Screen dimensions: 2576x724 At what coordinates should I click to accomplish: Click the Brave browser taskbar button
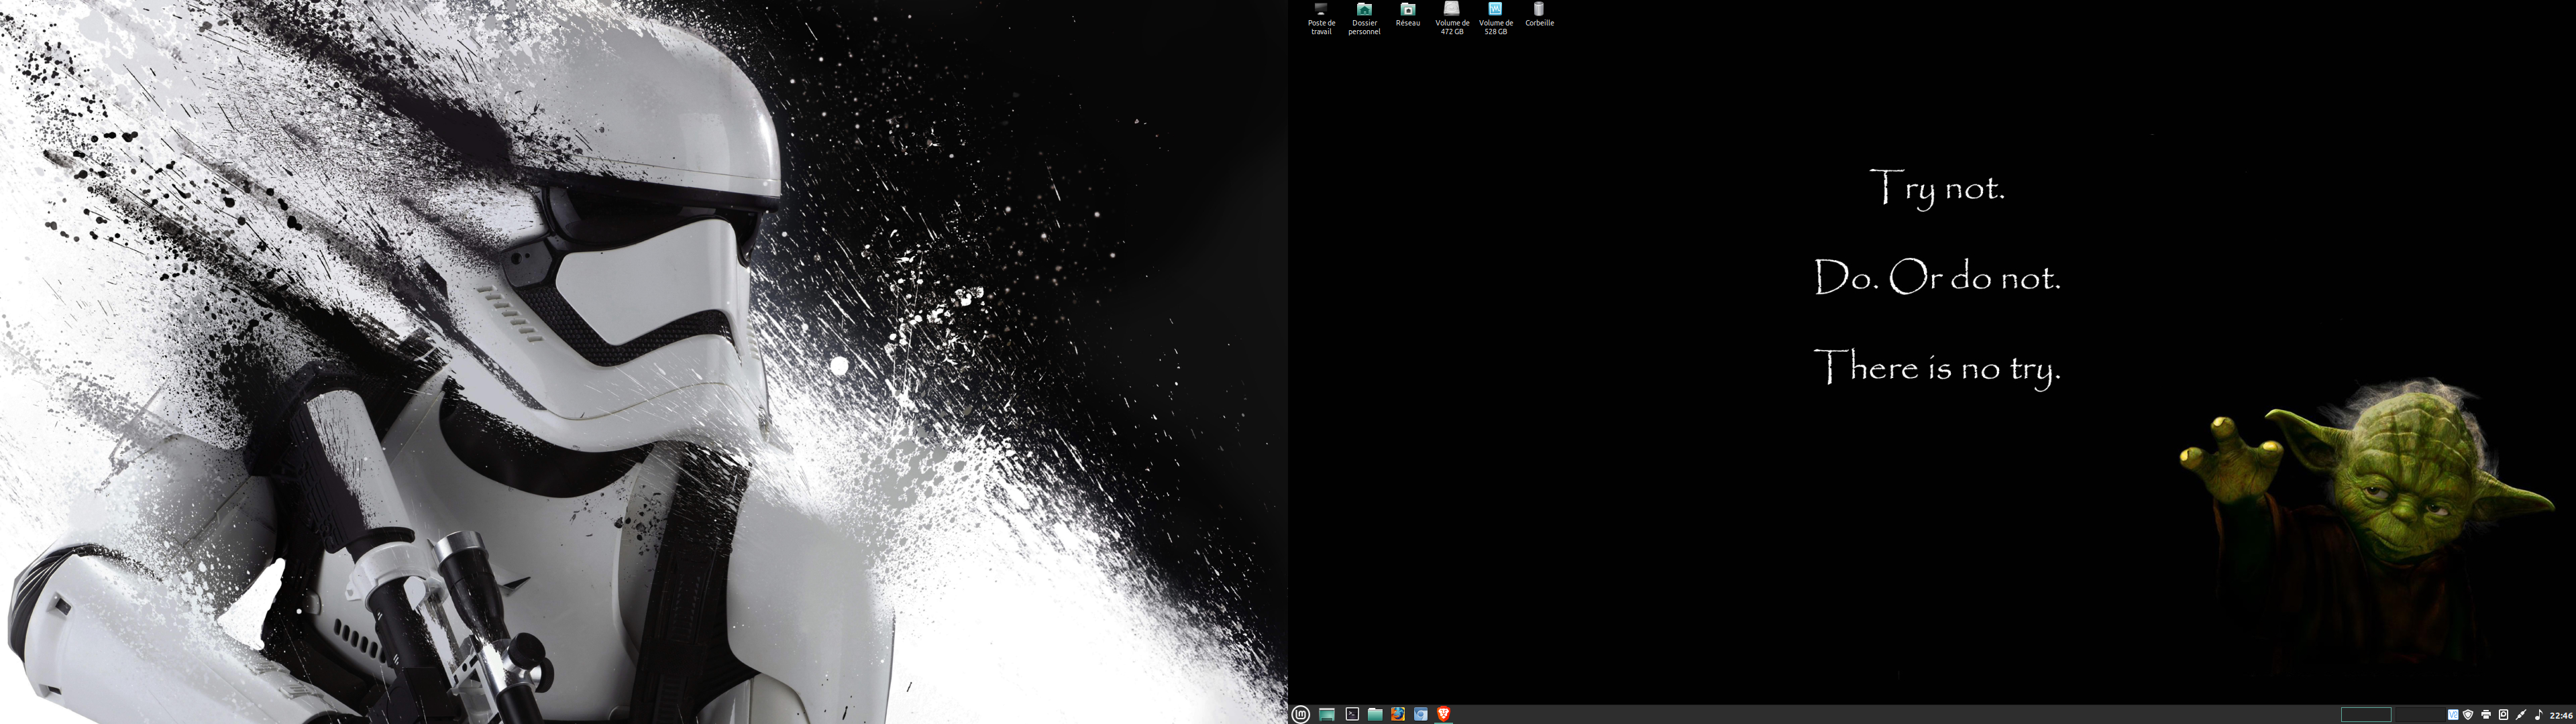coord(1443,714)
